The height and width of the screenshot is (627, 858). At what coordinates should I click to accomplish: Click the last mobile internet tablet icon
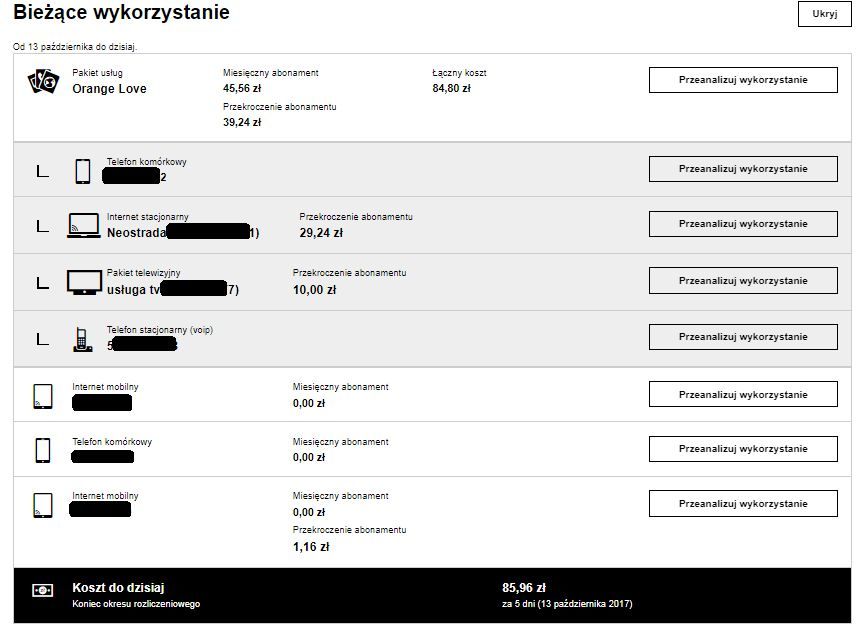pyautogui.click(x=43, y=505)
